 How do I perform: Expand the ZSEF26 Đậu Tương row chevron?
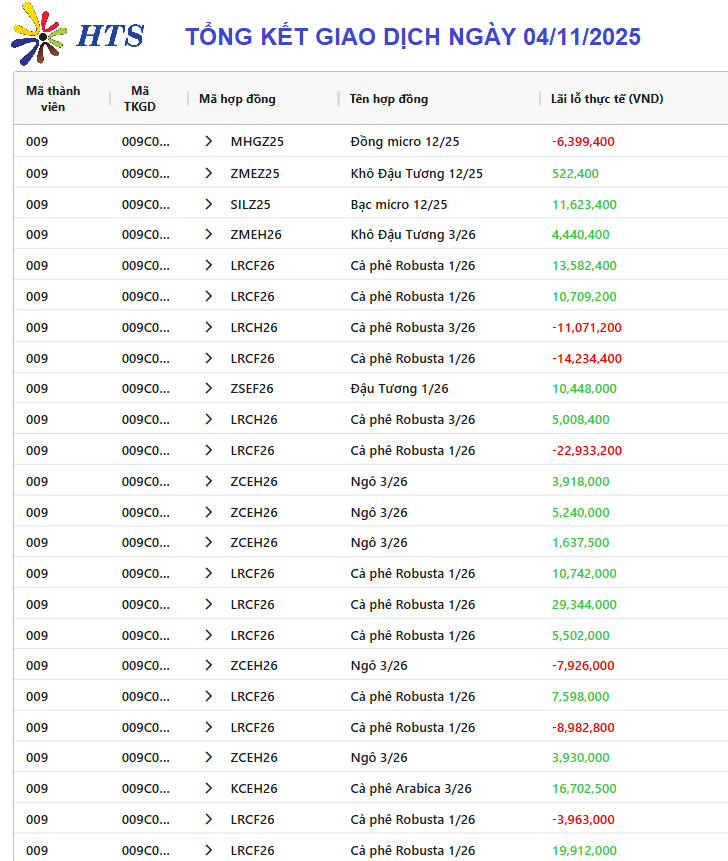208,389
